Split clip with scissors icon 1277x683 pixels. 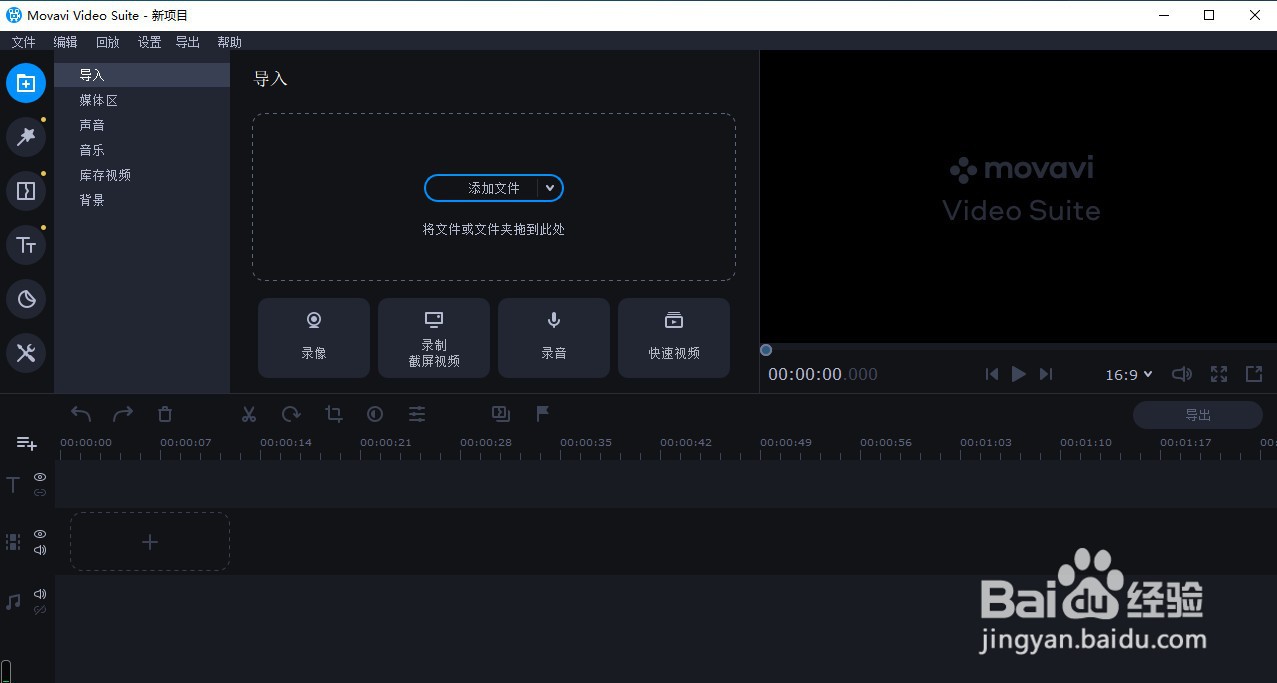click(249, 414)
